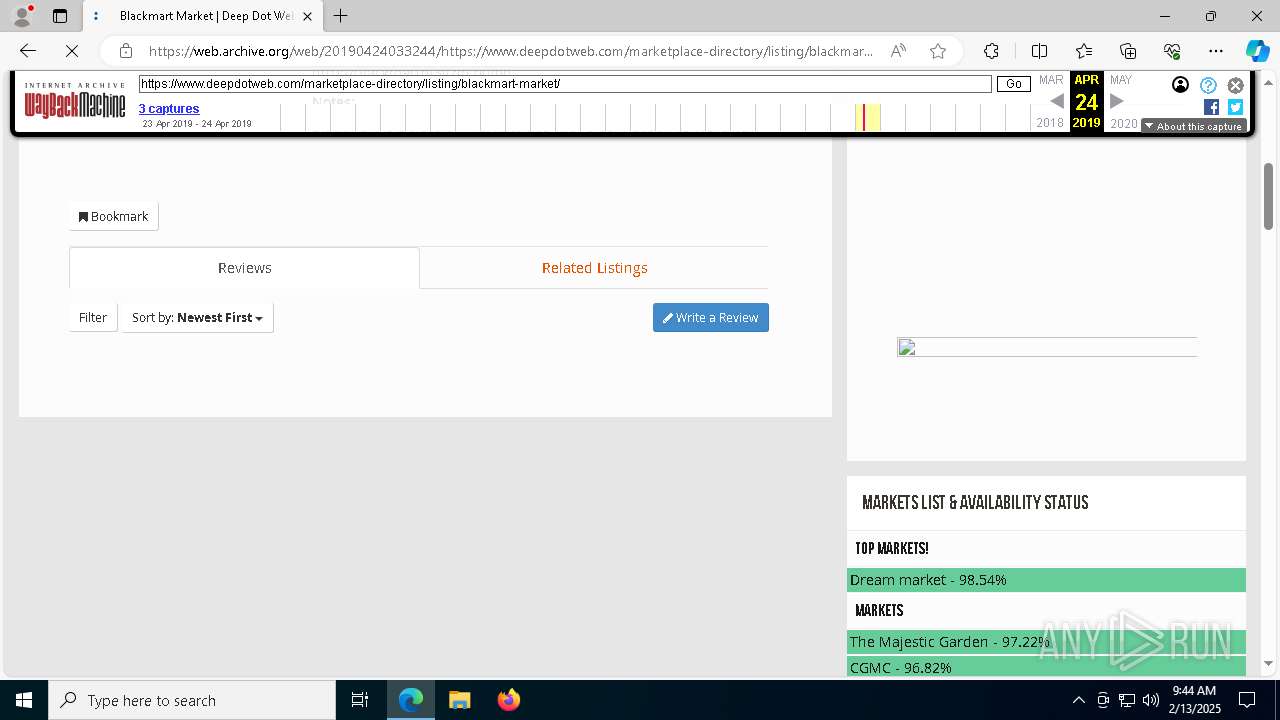Edit the Wayback URL field

pos(565,84)
